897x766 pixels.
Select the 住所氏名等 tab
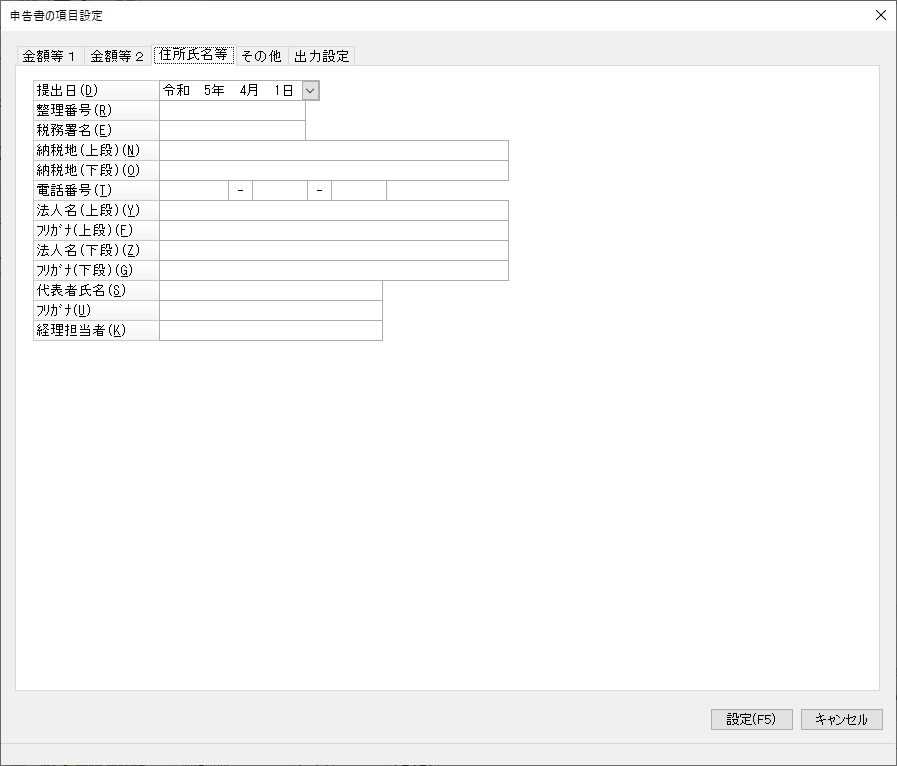(193, 55)
